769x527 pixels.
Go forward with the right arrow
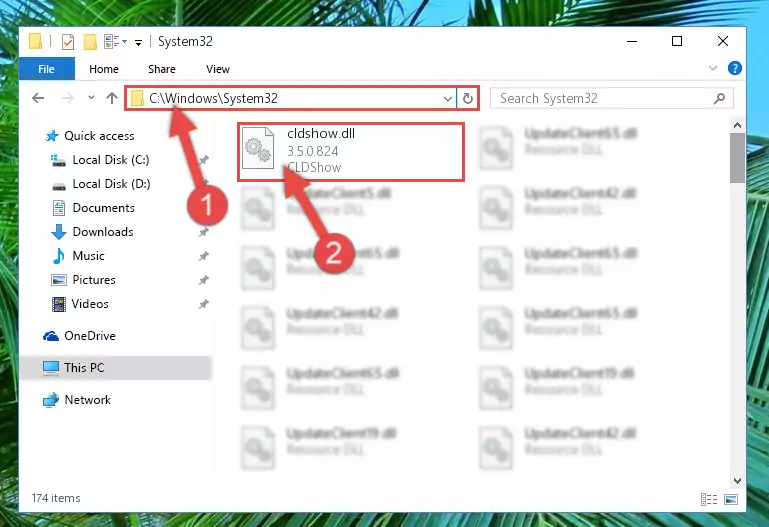tap(68, 98)
